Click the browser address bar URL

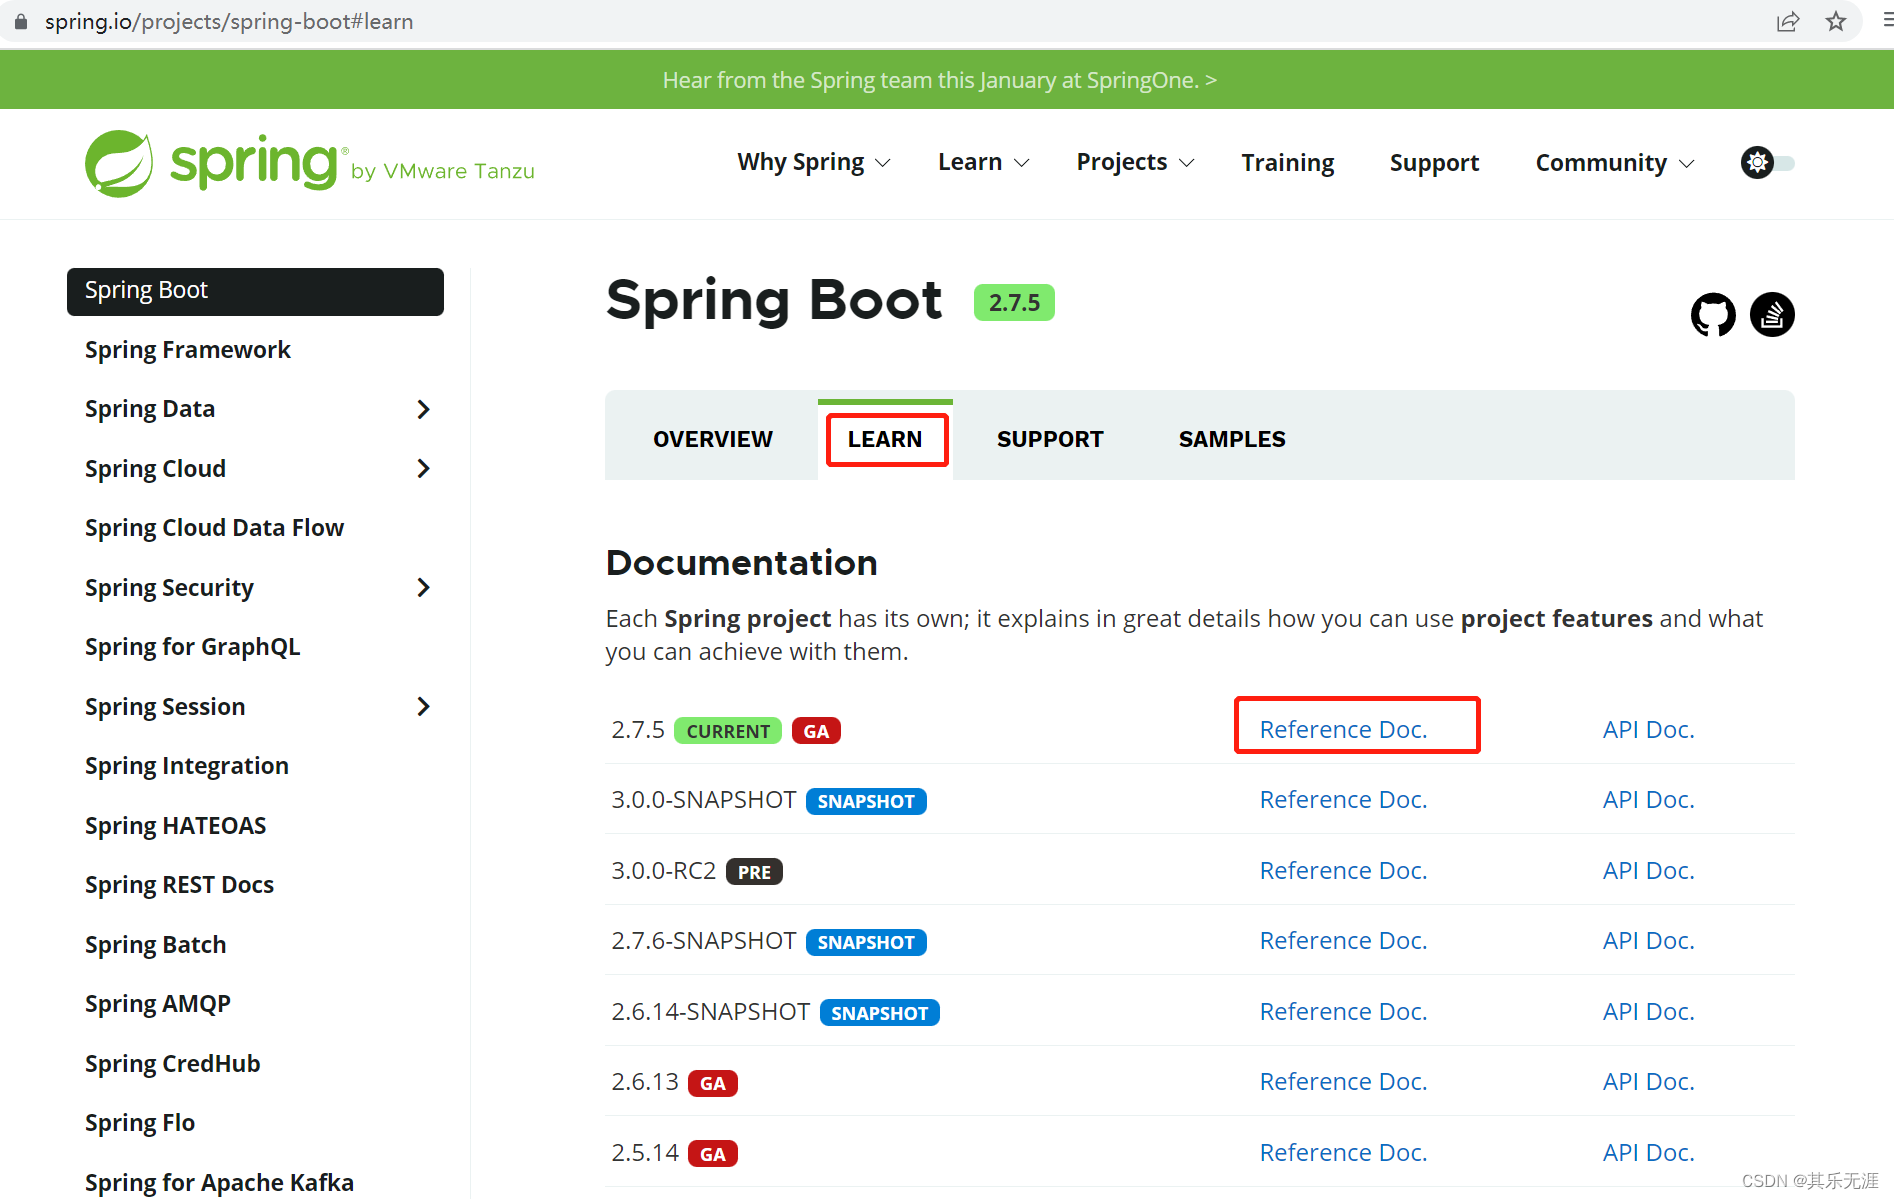[x=229, y=21]
